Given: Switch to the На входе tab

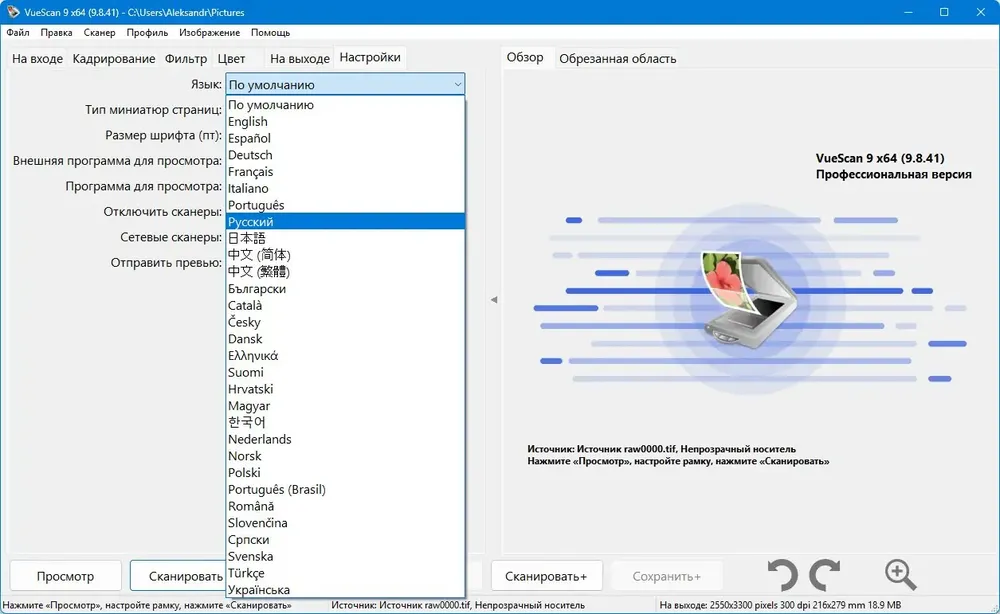Looking at the screenshot, I should coord(38,59).
